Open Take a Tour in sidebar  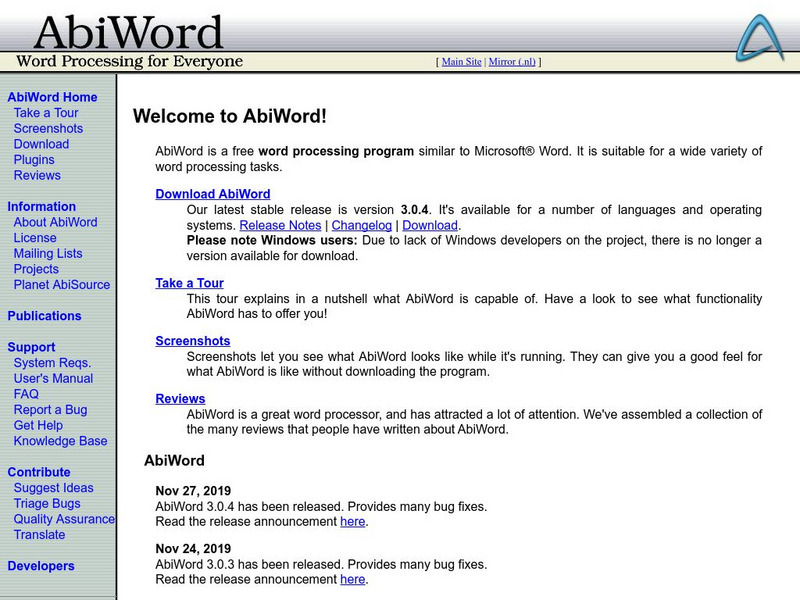(x=46, y=113)
